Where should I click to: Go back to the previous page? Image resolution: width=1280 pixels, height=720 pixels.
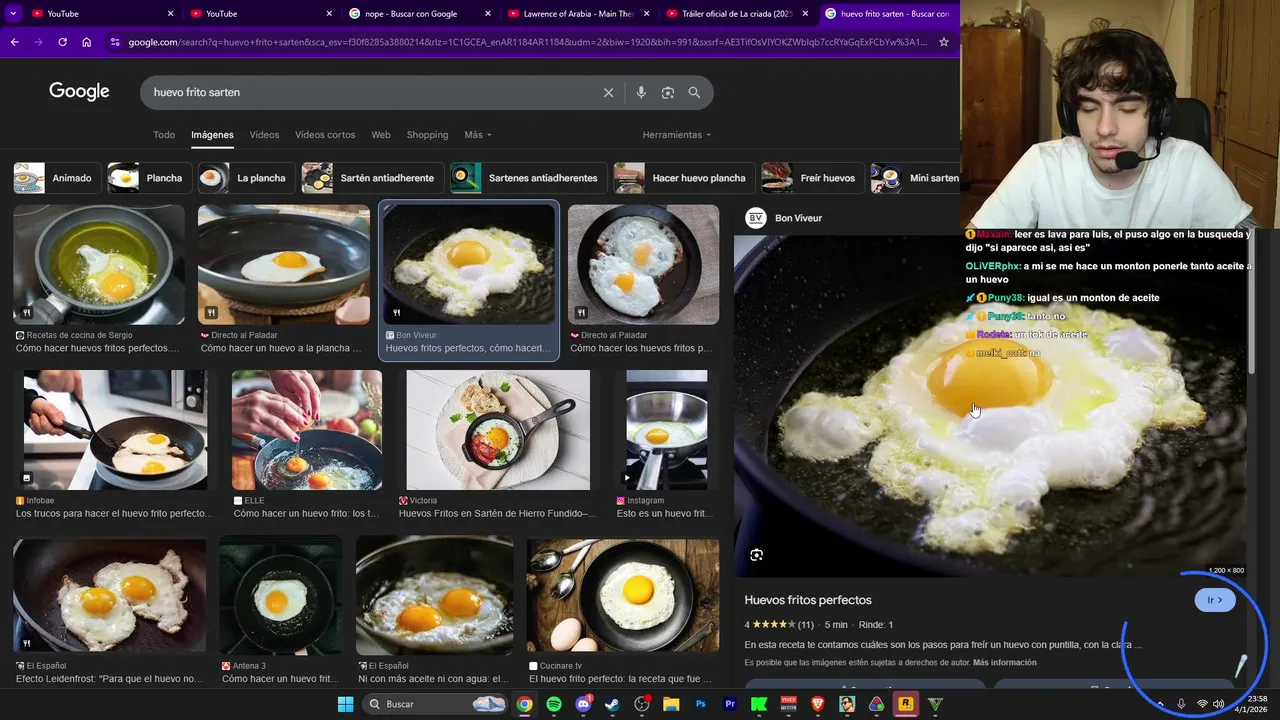[x=14, y=42]
